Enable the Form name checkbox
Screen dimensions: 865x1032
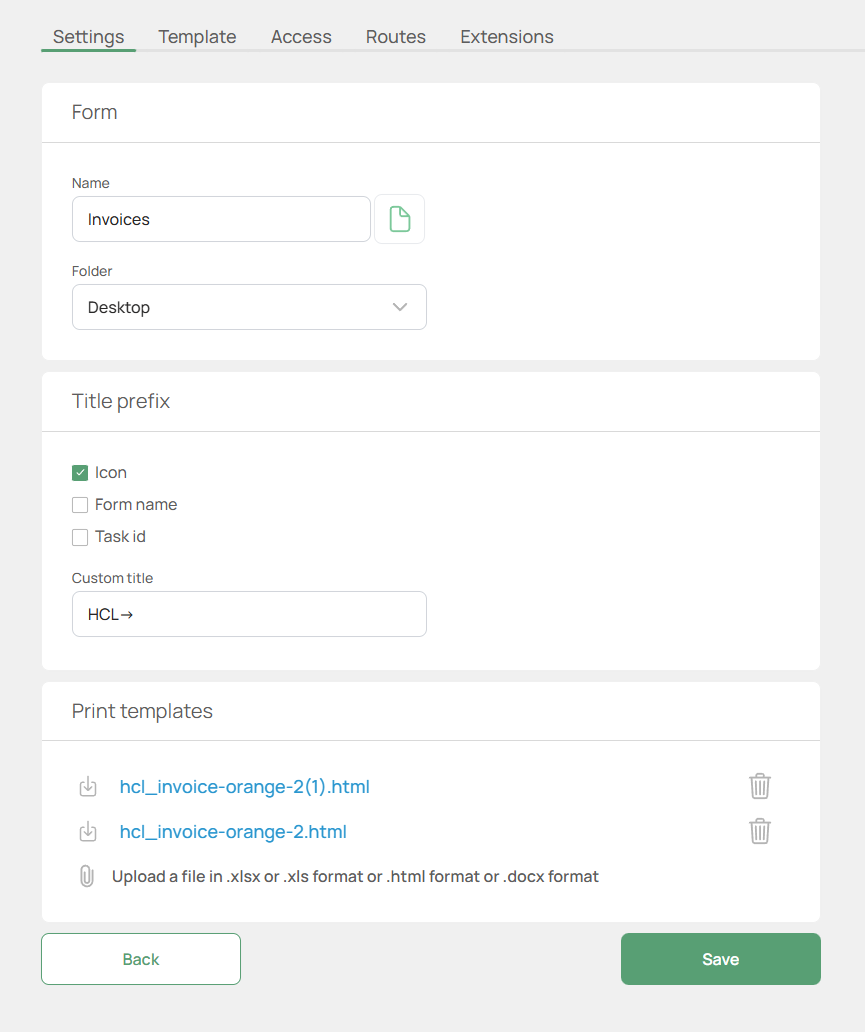tap(79, 504)
